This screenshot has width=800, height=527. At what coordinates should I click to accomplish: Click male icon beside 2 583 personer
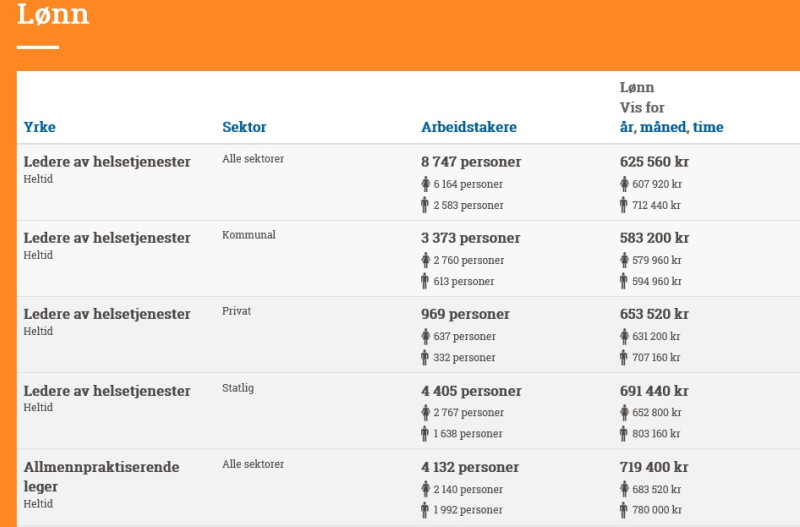(424, 205)
